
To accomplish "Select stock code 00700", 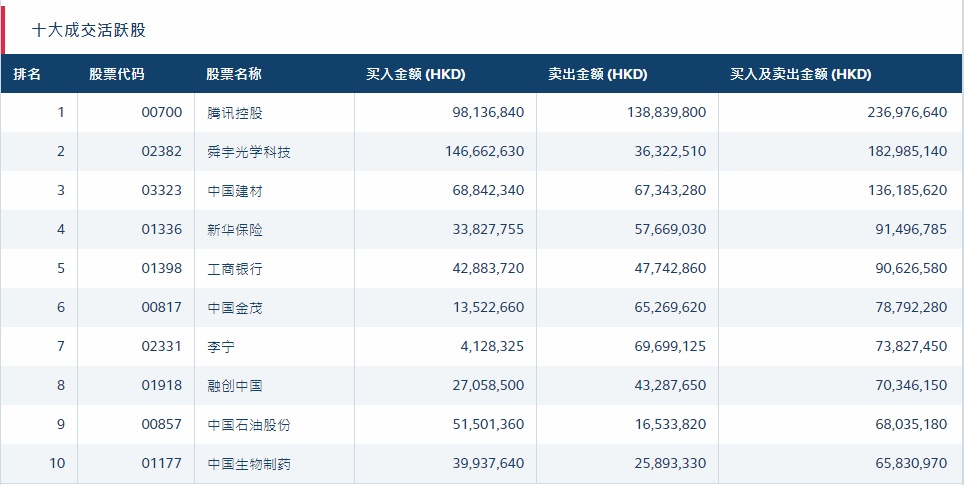I will click(x=162, y=112).
